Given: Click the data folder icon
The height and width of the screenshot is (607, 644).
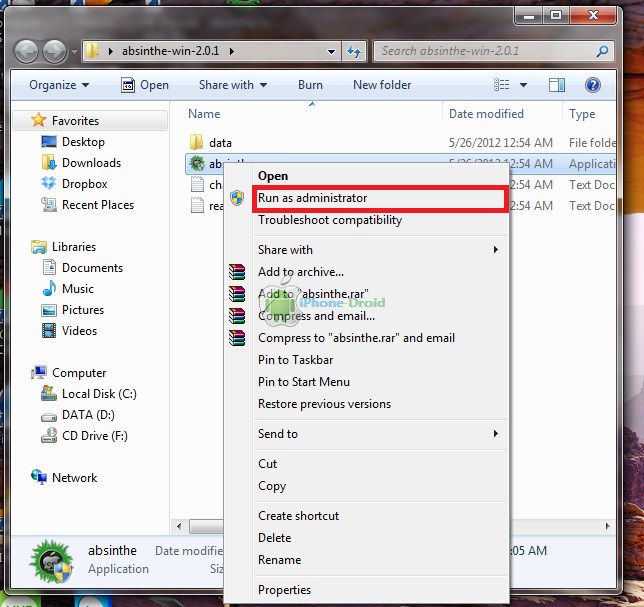Looking at the screenshot, I should pos(196,142).
